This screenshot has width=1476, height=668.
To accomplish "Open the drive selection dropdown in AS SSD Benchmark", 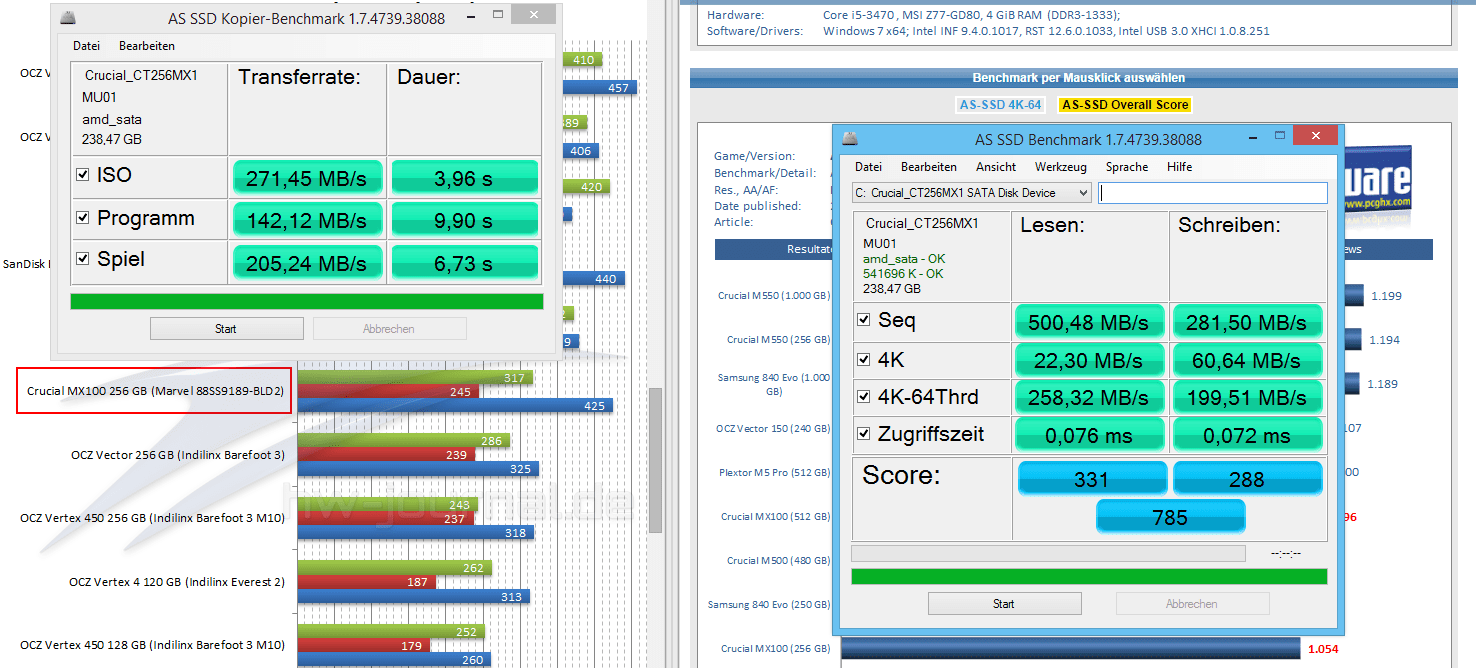I will (x=971, y=193).
